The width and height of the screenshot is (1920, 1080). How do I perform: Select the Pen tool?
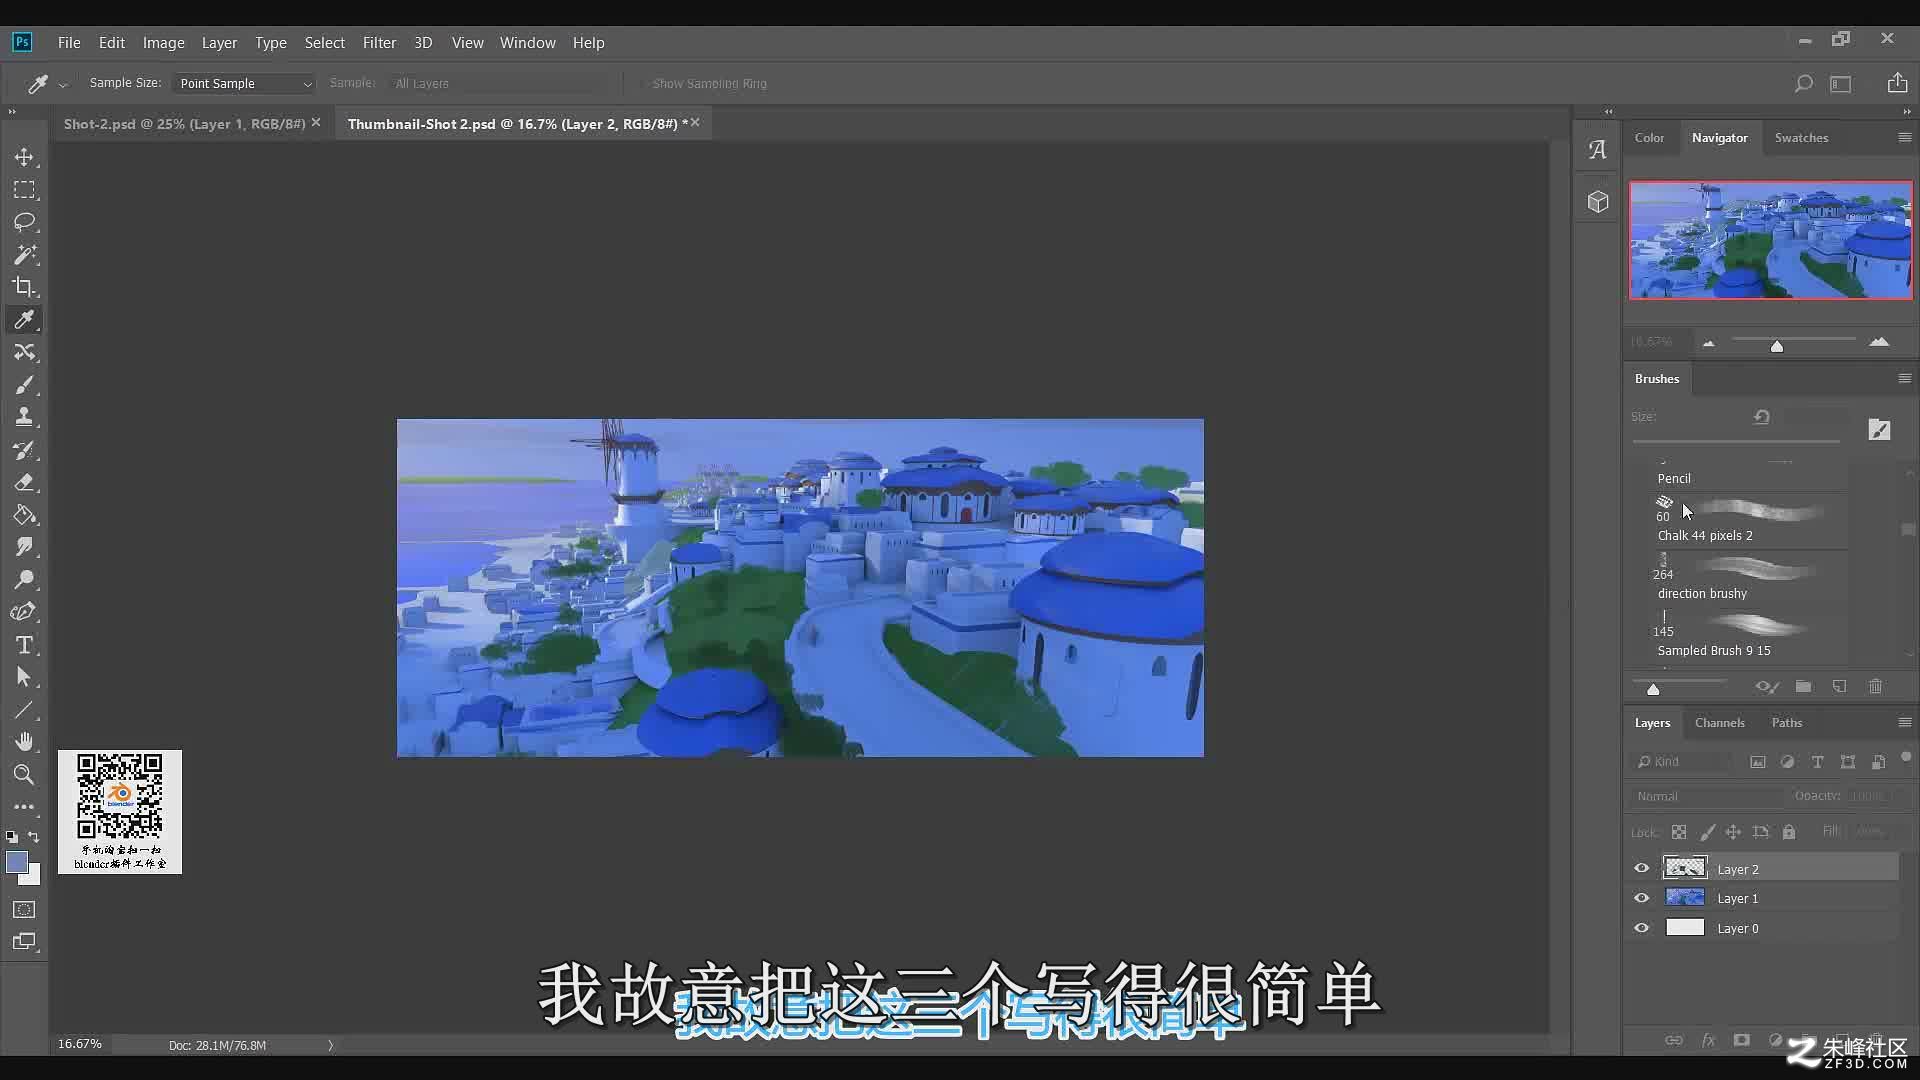point(24,612)
